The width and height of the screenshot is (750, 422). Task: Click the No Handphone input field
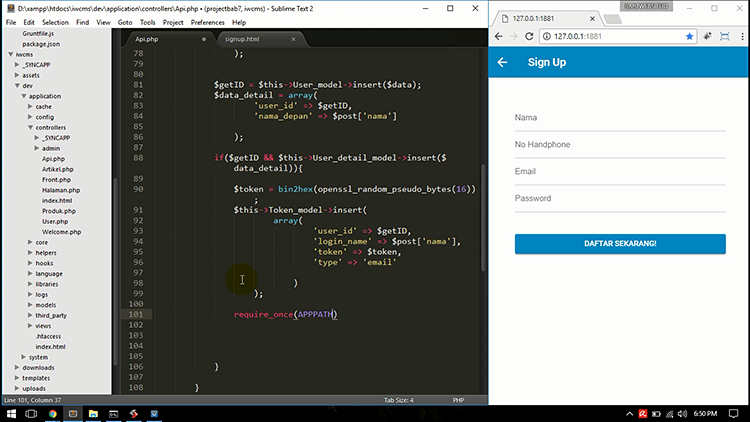tap(620, 145)
